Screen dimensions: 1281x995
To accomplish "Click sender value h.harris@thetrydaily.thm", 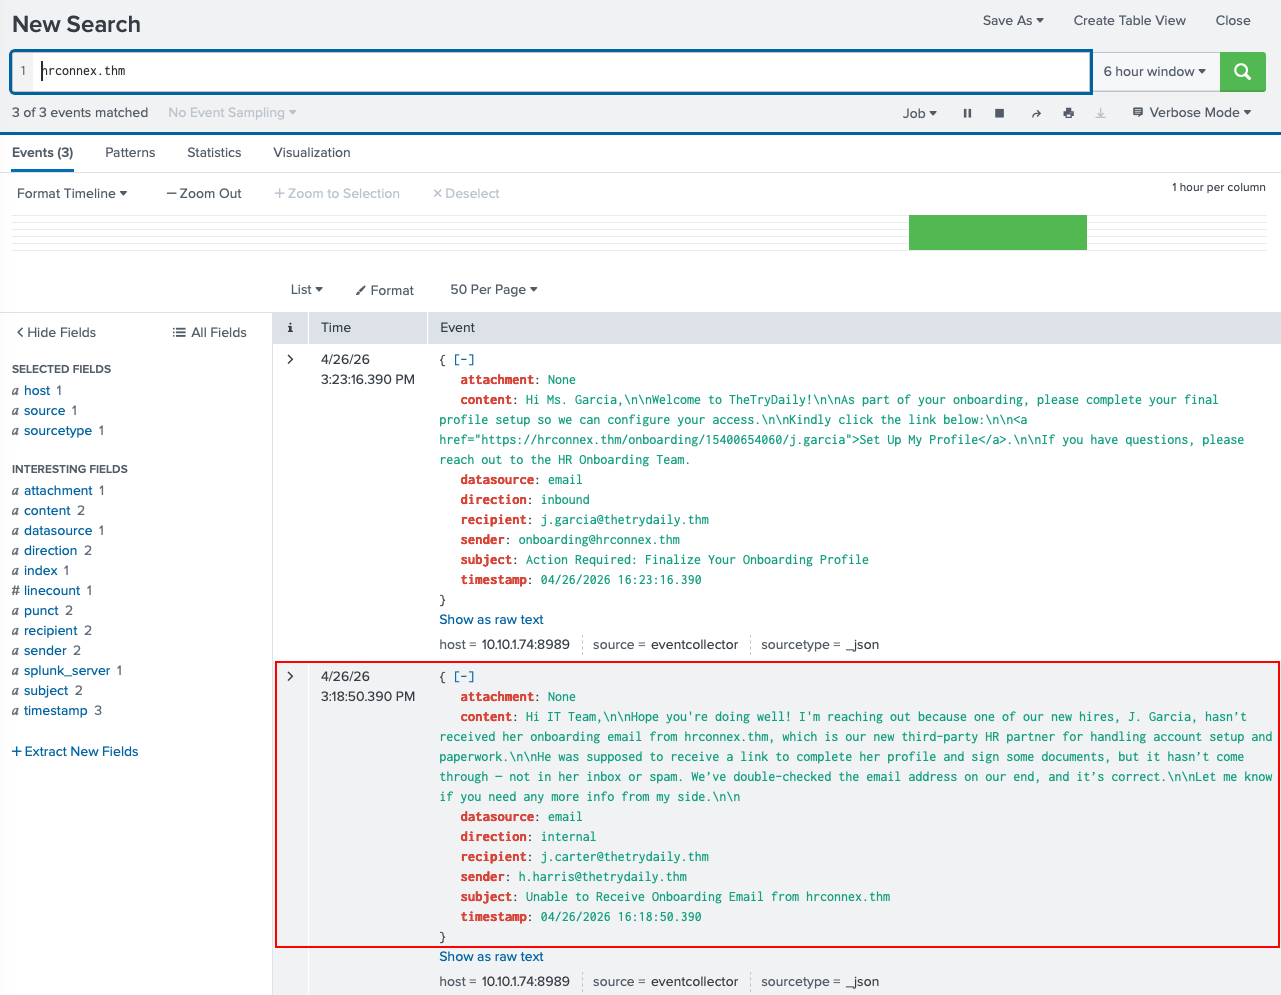I will [603, 876].
